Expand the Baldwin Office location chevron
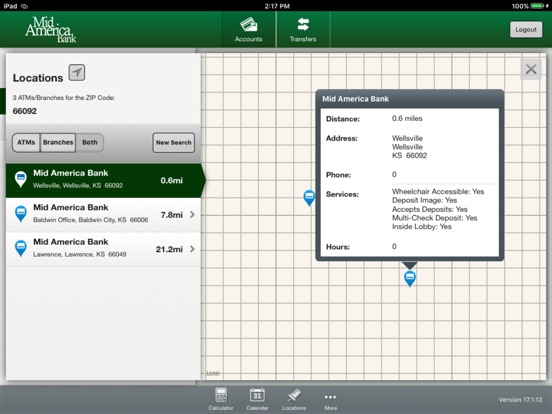The width and height of the screenshot is (552, 414). (x=192, y=214)
